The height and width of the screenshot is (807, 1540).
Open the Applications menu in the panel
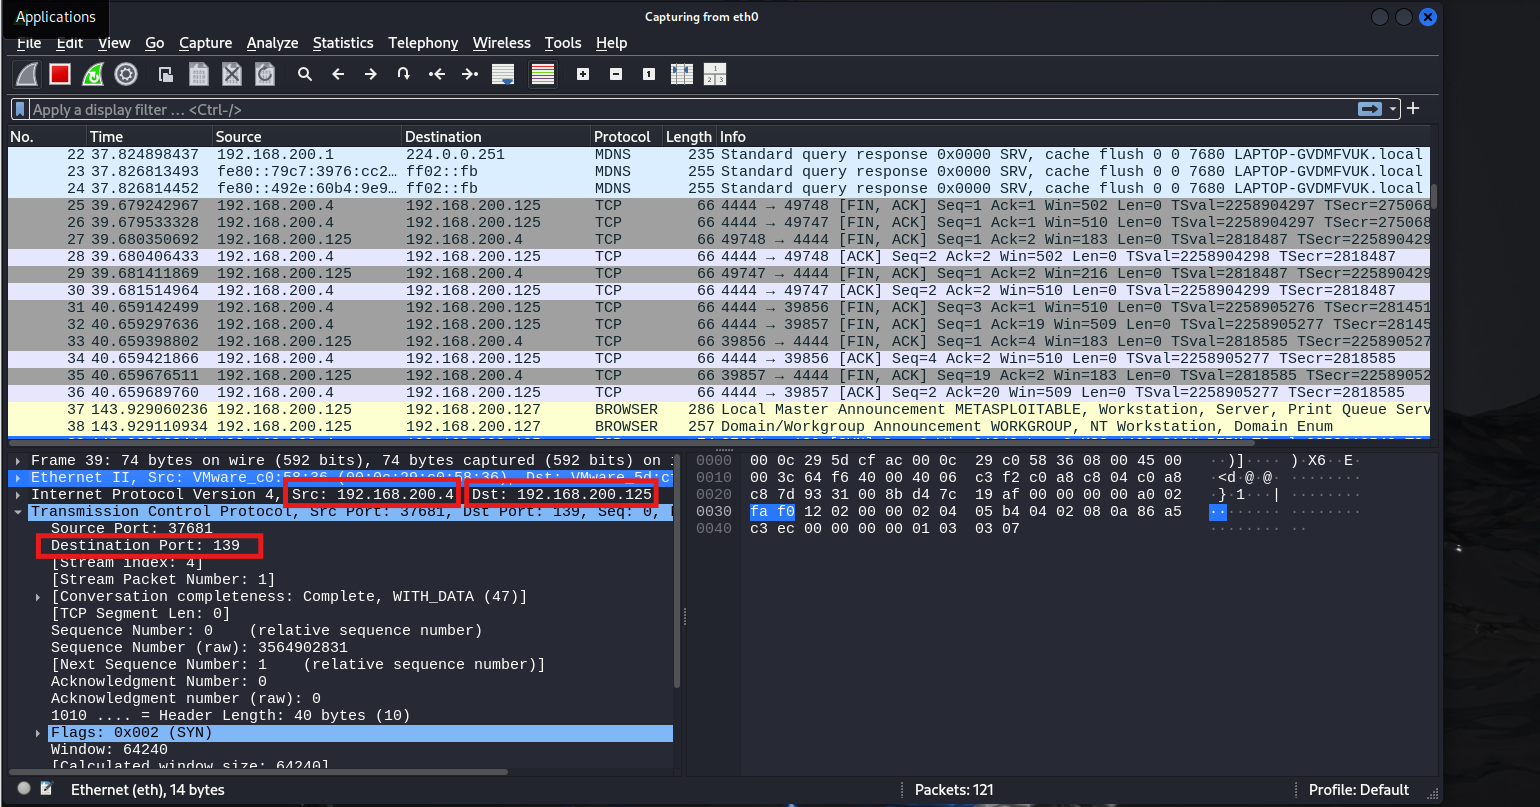coord(56,17)
